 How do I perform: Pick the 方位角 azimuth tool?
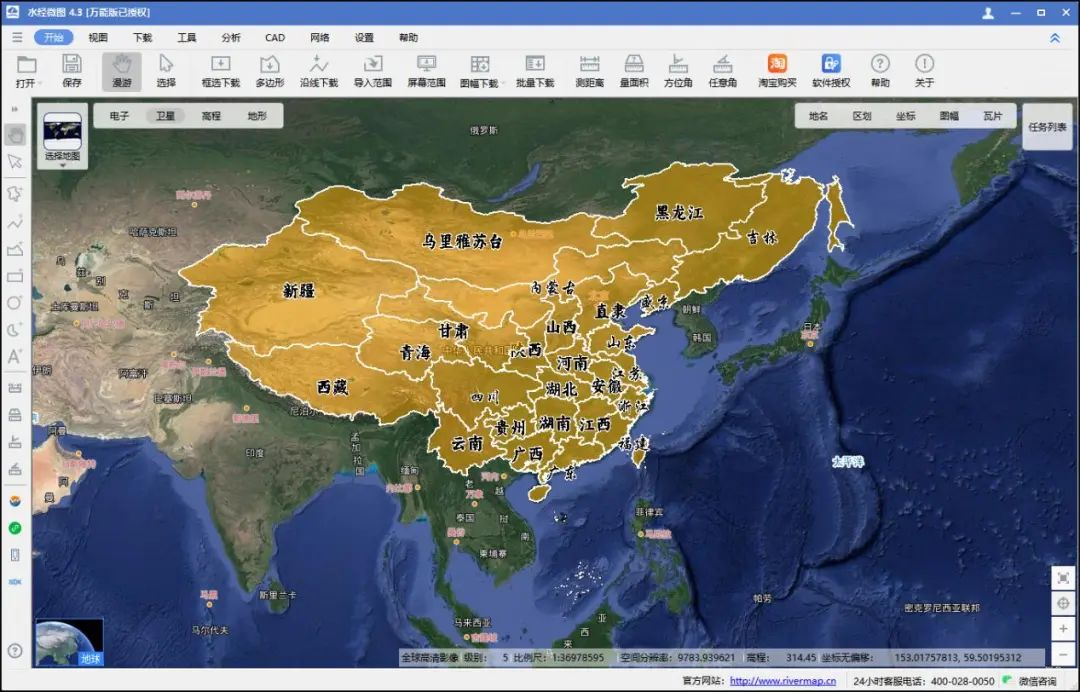point(678,72)
